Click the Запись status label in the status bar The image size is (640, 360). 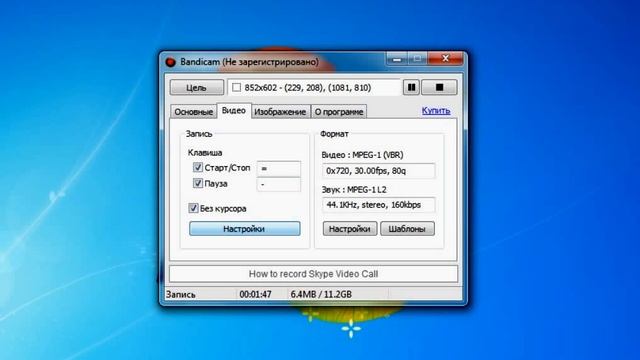pyautogui.click(x=181, y=294)
